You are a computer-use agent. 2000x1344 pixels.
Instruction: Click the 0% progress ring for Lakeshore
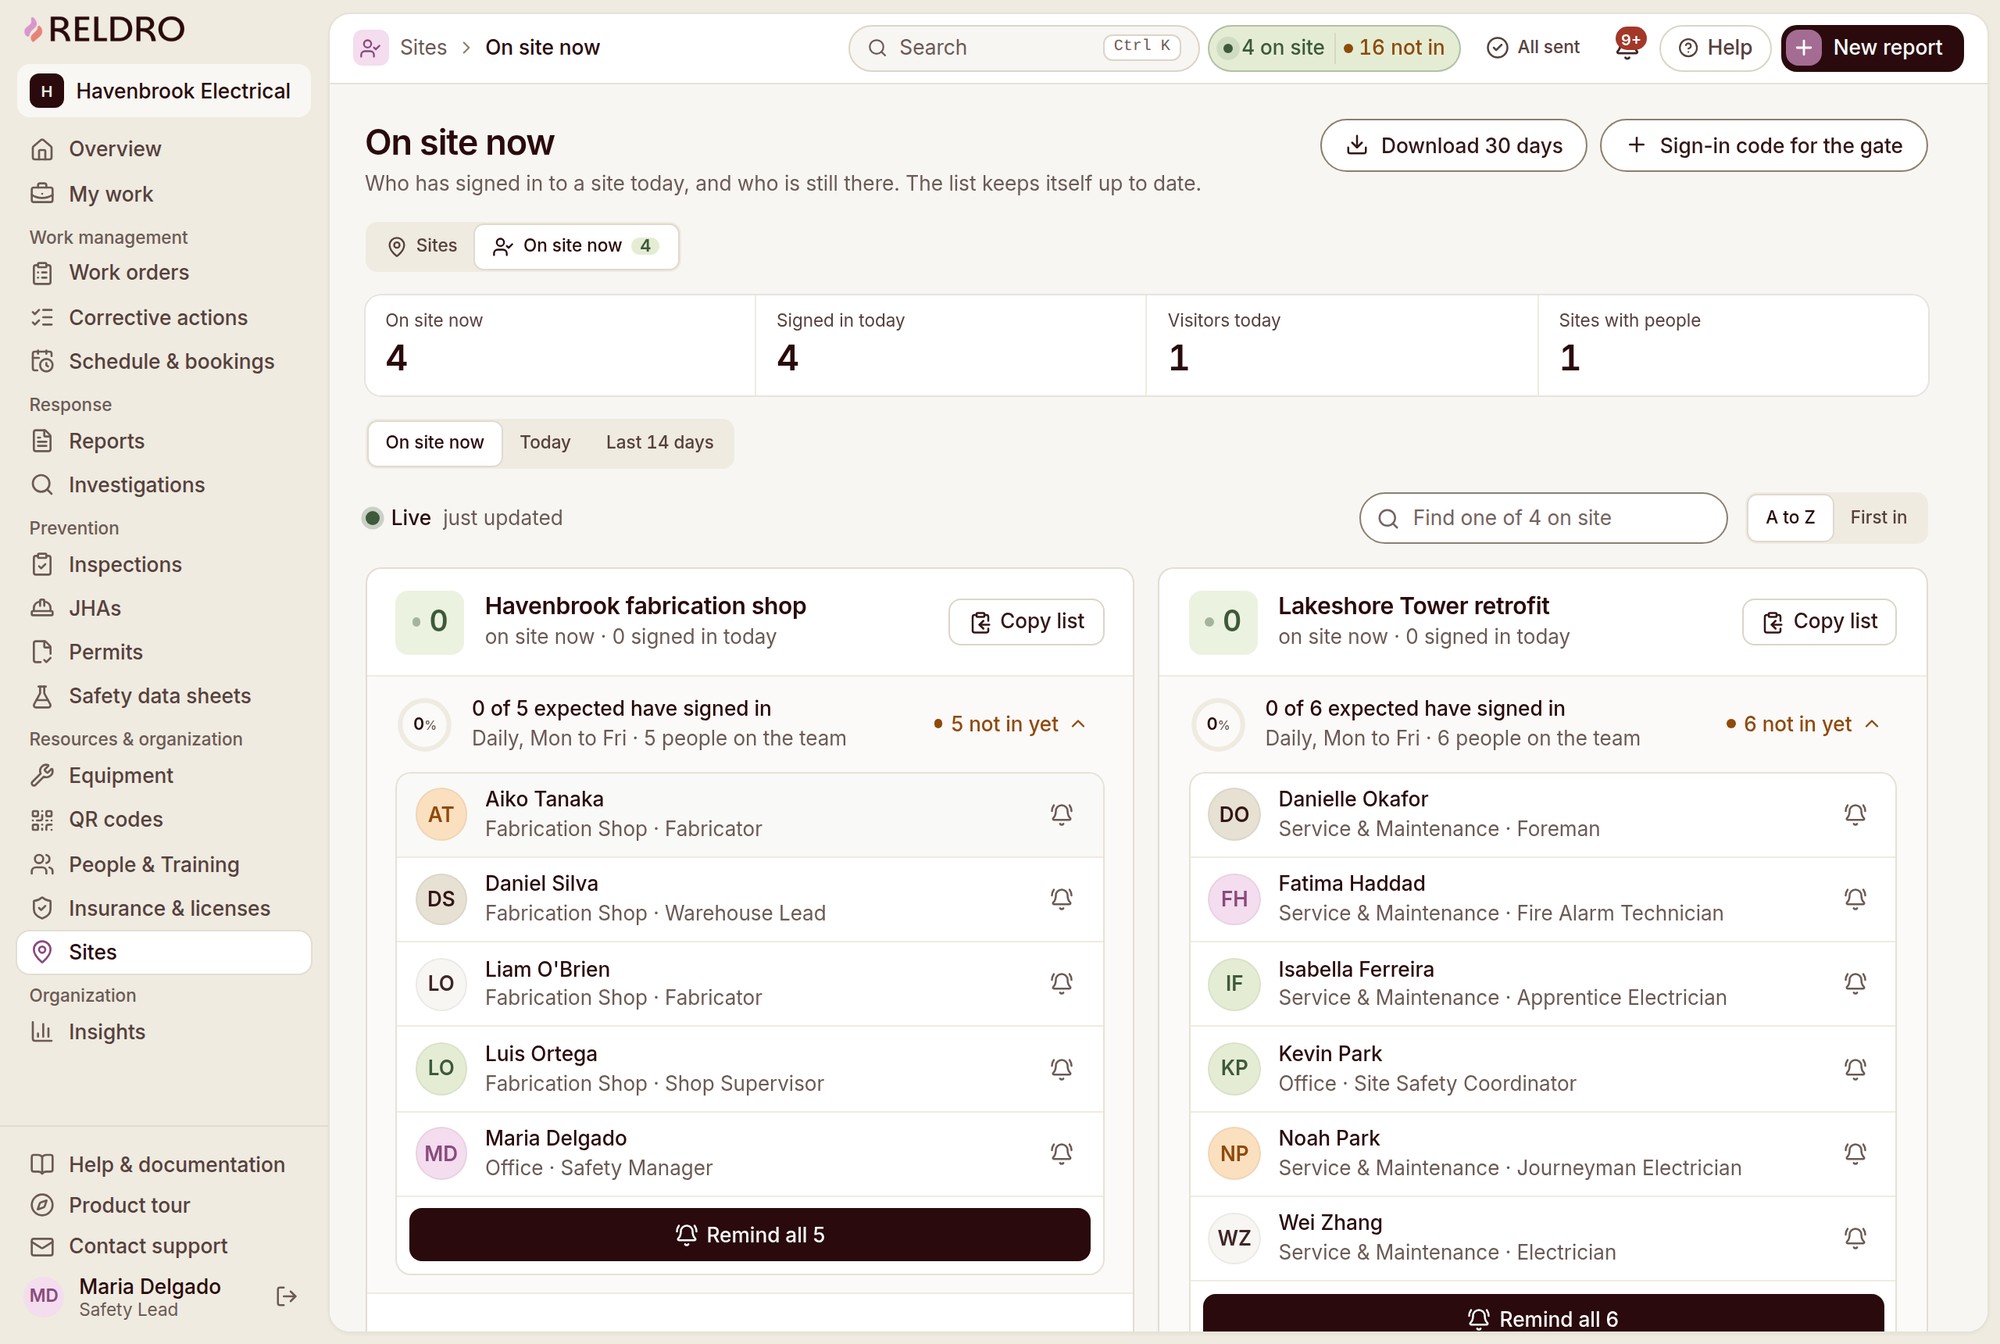[x=1218, y=724]
